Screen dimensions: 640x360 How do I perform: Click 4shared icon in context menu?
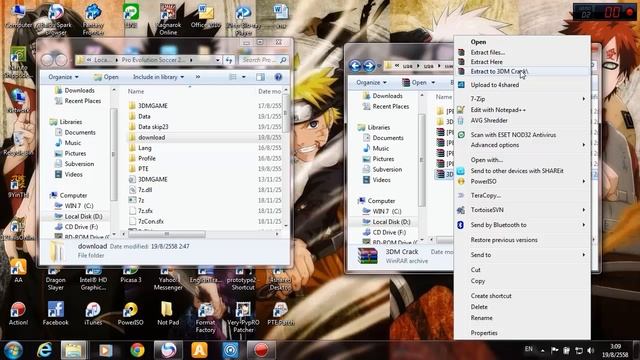pyautogui.click(x=461, y=85)
